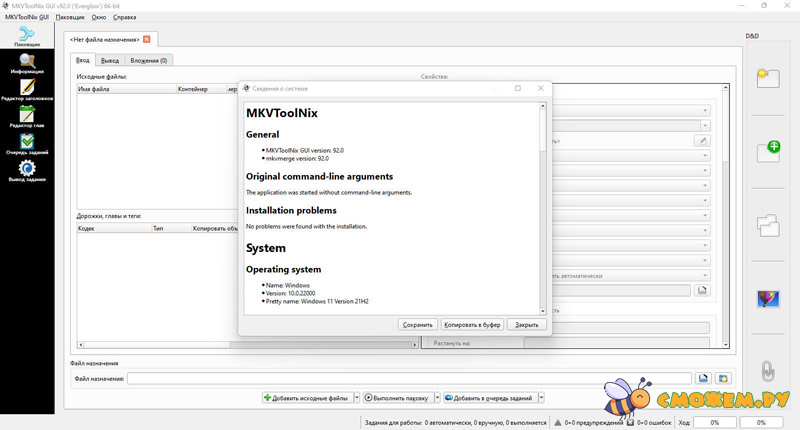The image size is (800, 430).
Task: Open Редактор глав in the sidebar
Action: (27, 117)
